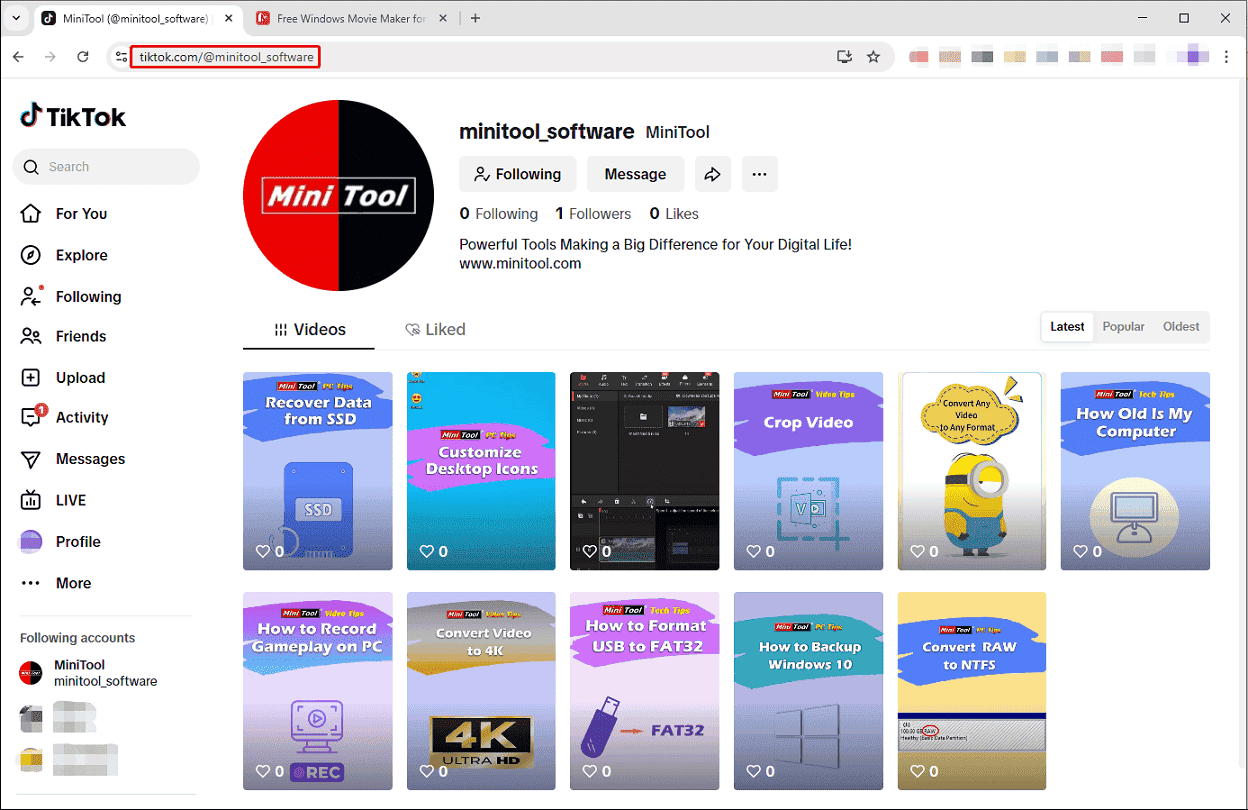Open the Customize Desktop Icons video
This screenshot has height=810, width=1248.
pyautogui.click(x=481, y=471)
